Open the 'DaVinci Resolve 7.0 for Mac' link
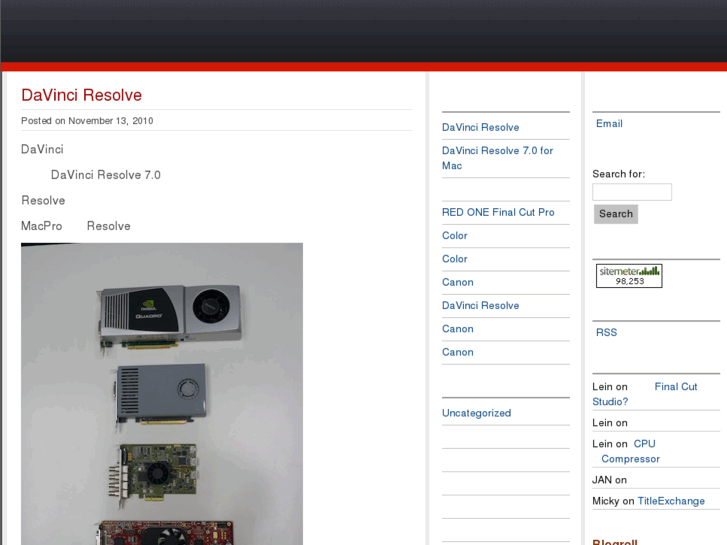This screenshot has width=727, height=545. coord(497,158)
